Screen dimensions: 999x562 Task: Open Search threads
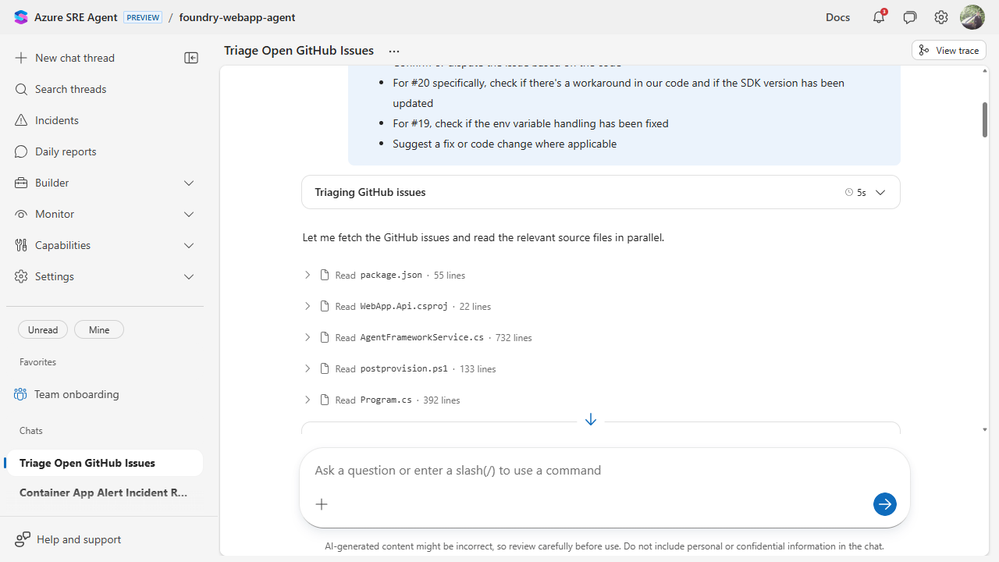(x=71, y=89)
